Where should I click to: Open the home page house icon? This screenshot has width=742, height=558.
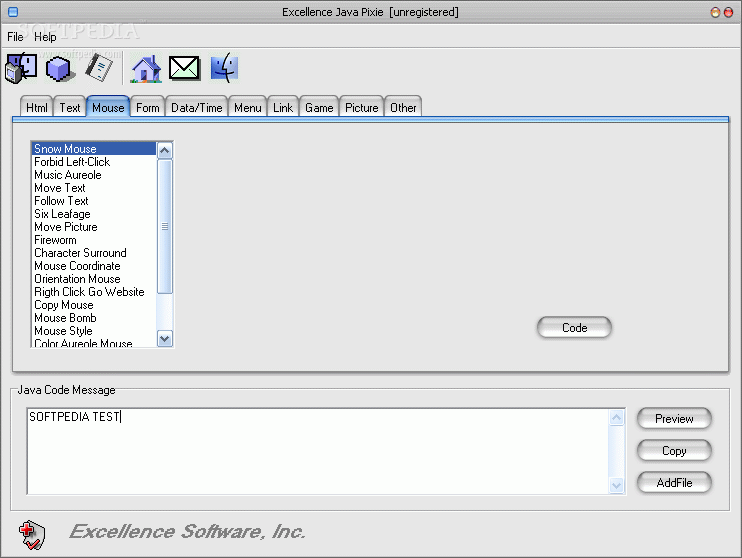(146, 69)
